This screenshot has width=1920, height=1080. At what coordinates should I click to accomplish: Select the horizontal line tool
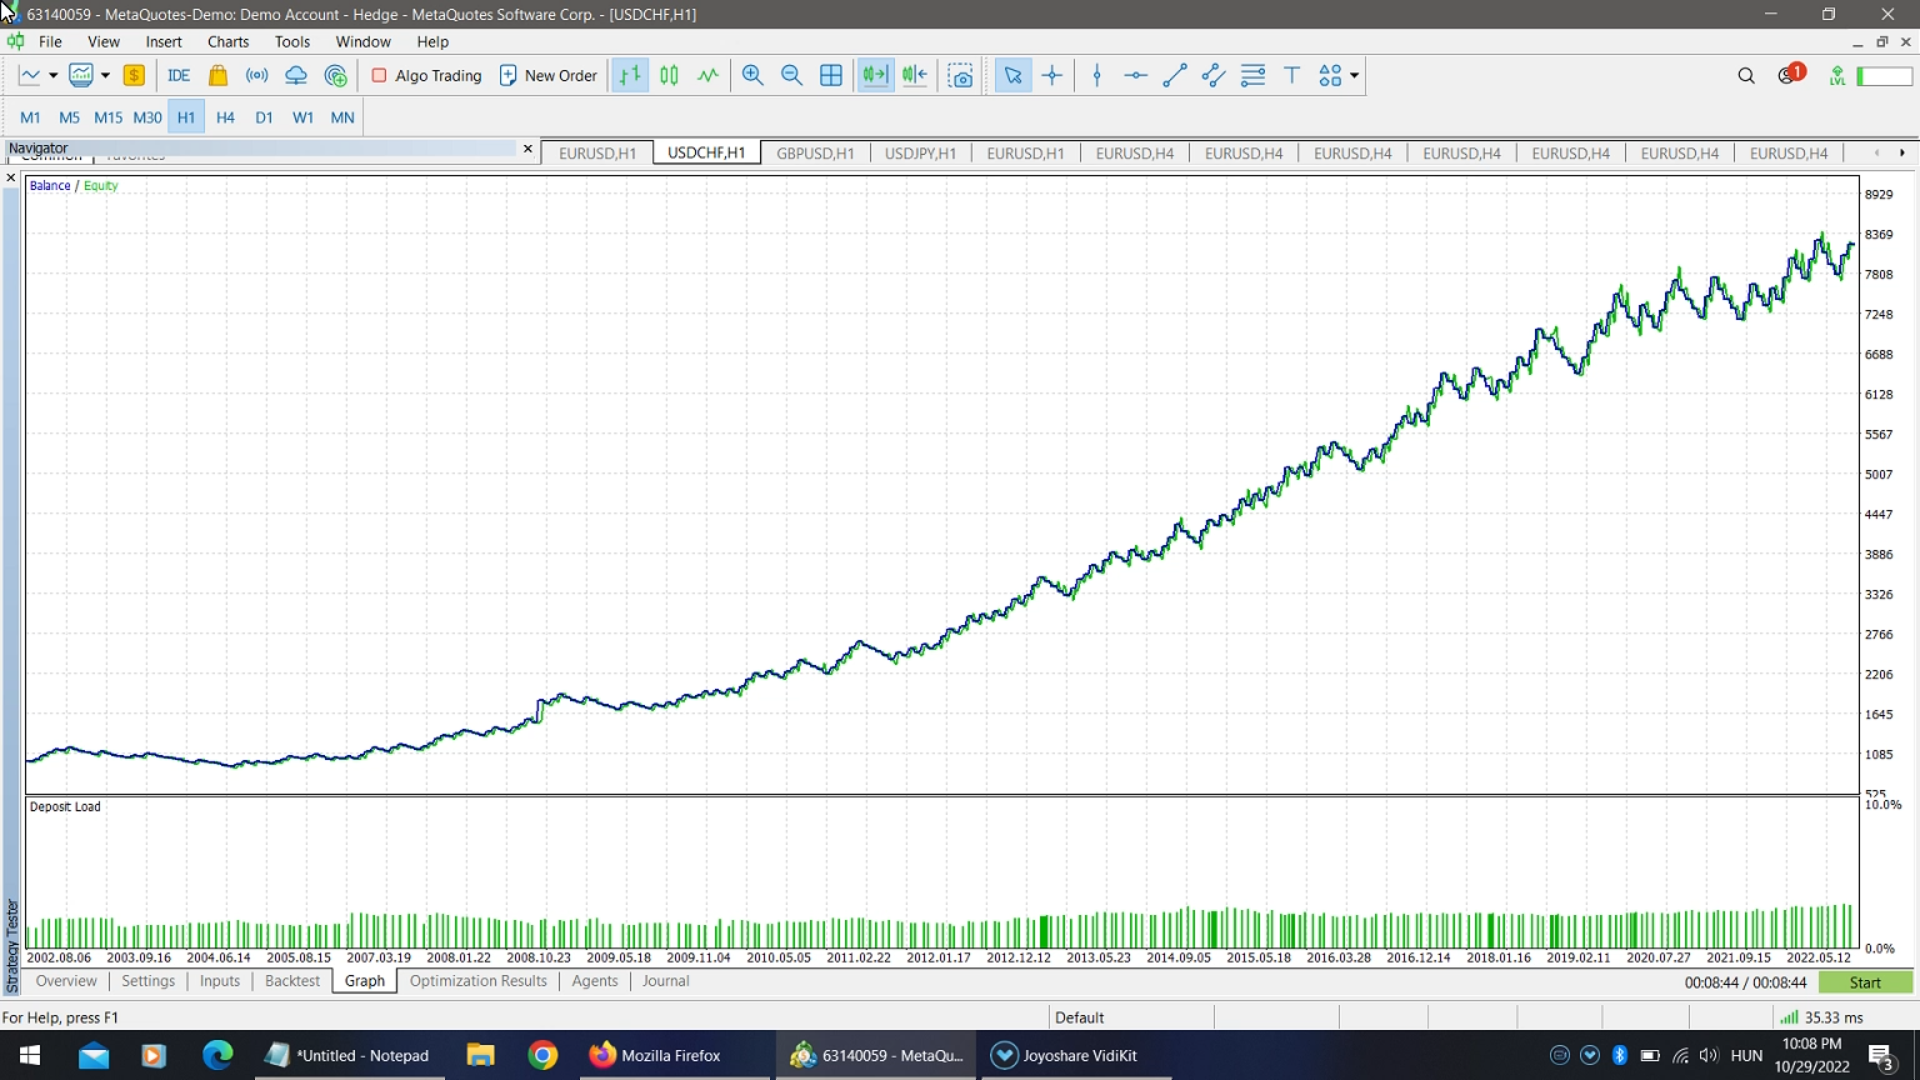point(1135,75)
